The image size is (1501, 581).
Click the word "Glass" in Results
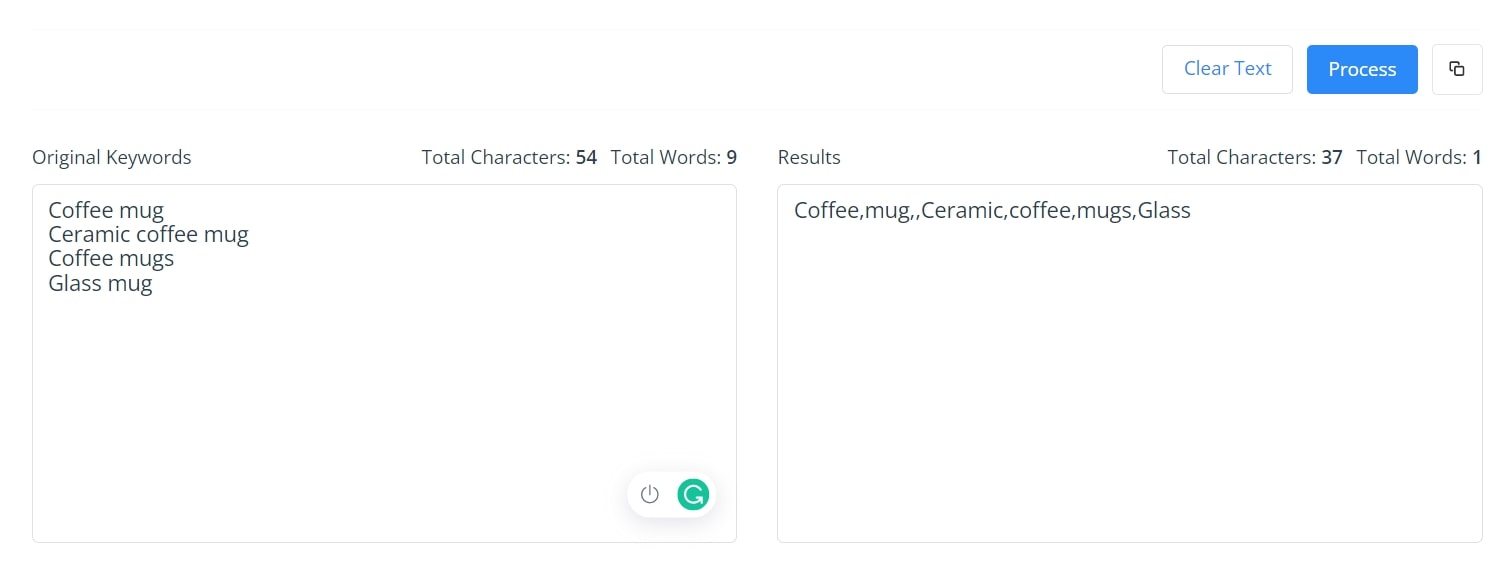click(1164, 210)
